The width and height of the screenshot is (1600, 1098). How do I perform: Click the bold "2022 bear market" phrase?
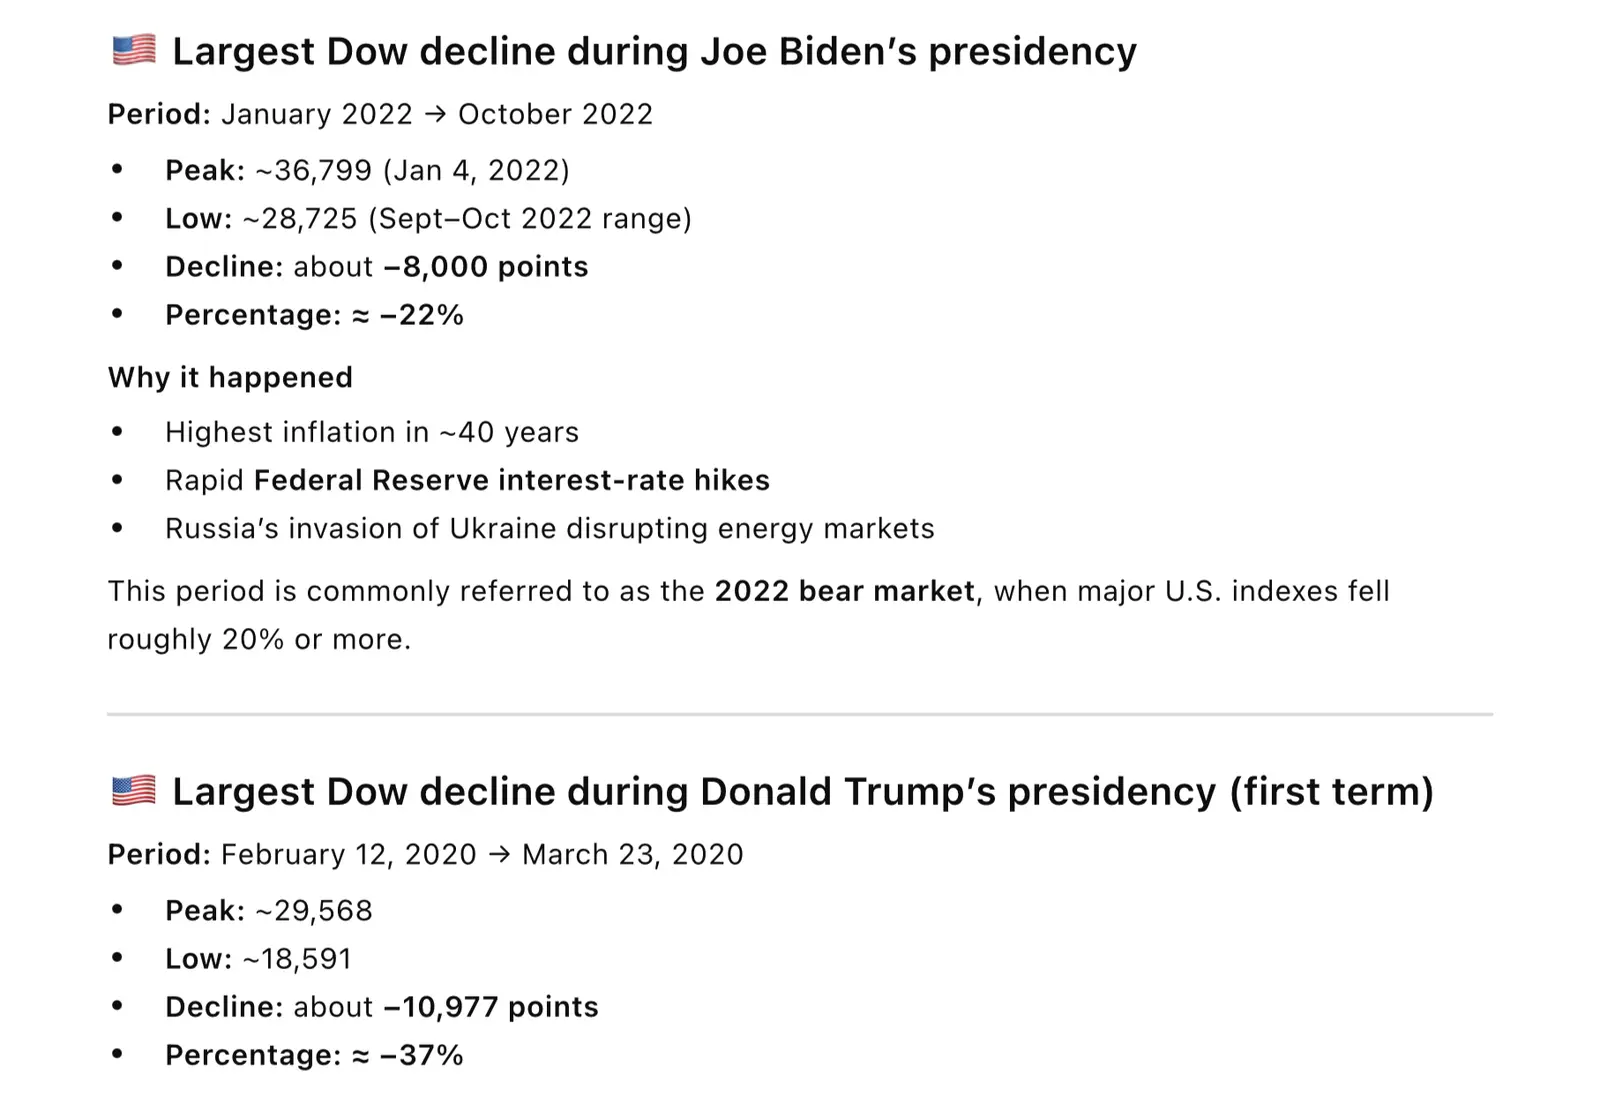(x=844, y=591)
